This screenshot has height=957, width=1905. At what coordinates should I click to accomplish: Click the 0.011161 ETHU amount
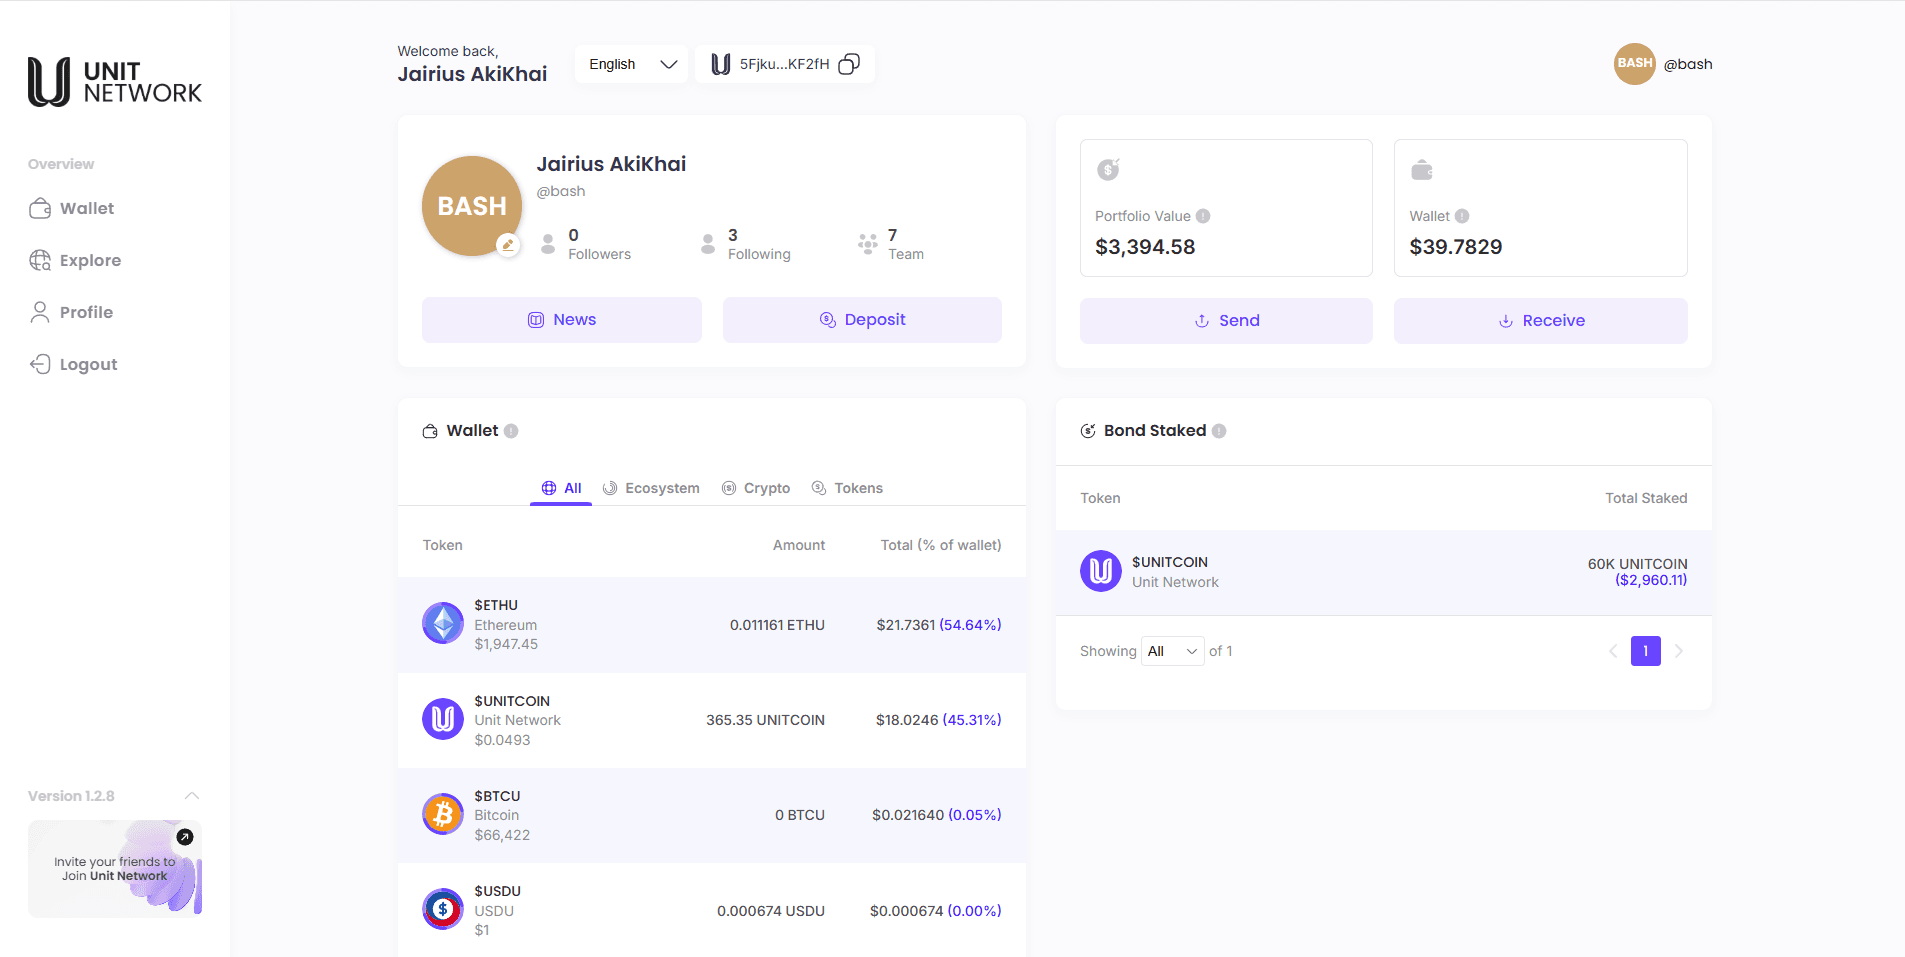coord(777,625)
